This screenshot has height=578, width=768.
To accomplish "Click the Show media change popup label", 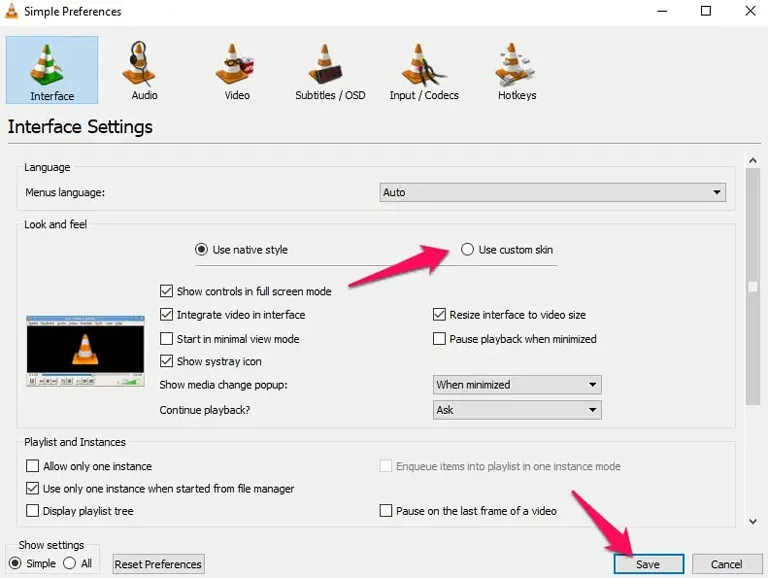I will point(223,385).
